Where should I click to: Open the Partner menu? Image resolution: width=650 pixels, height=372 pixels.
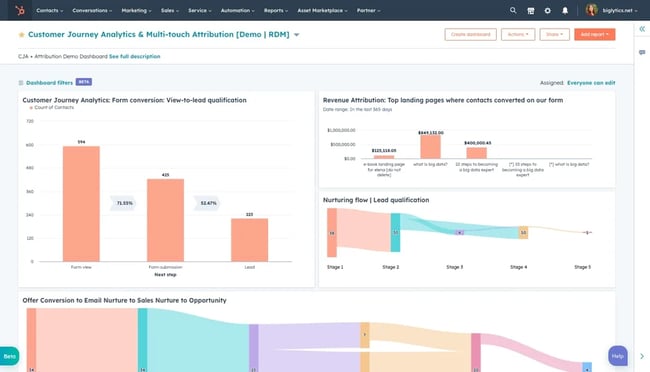(369, 10)
